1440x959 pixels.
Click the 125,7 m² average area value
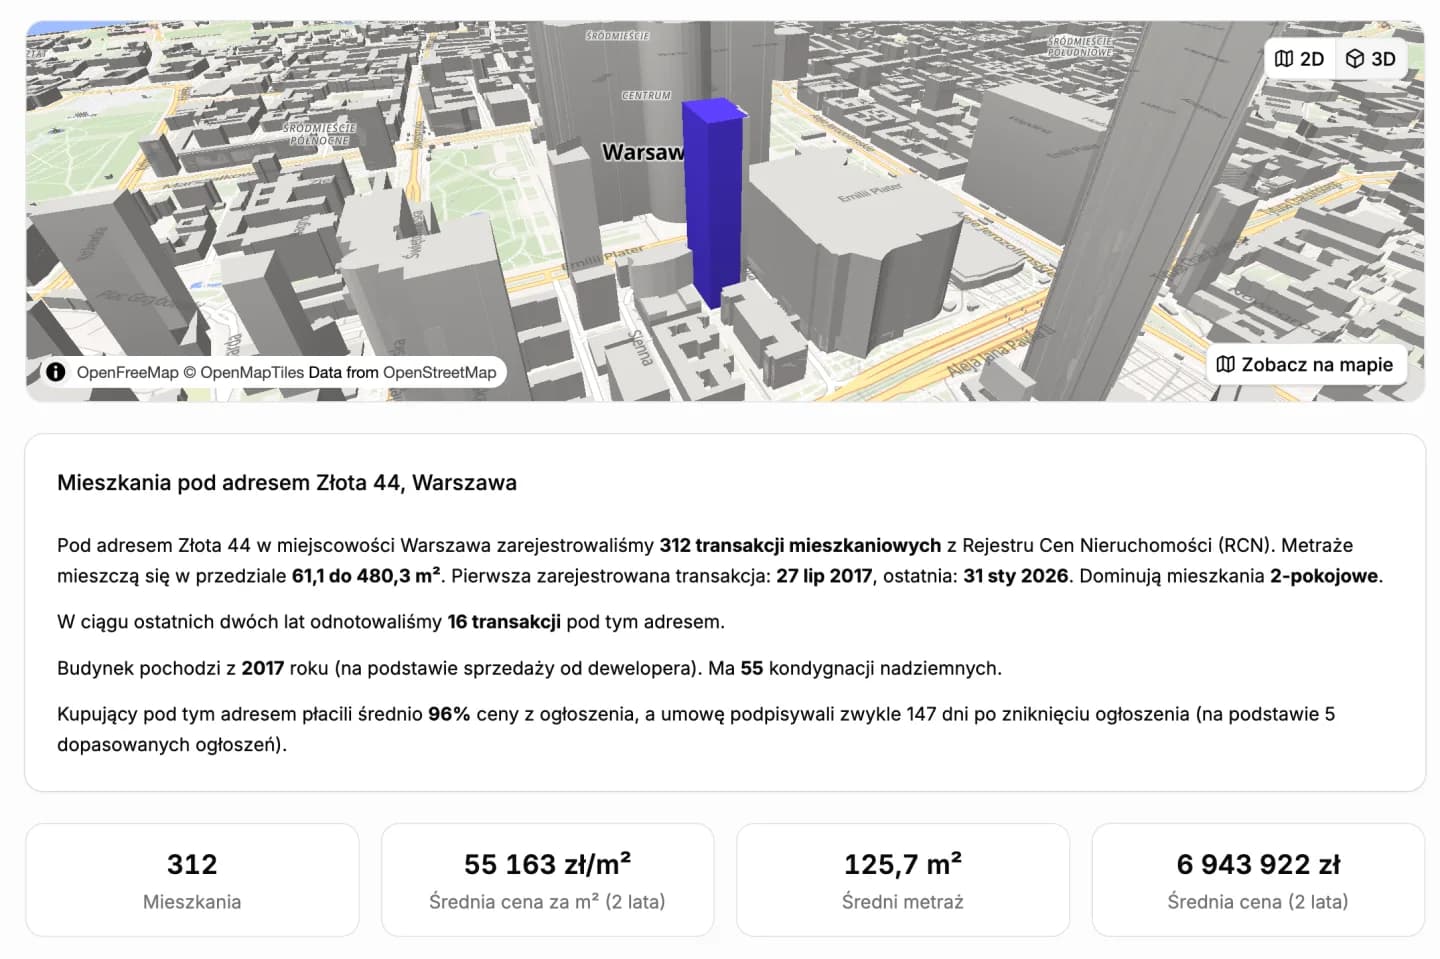[903, 864]
